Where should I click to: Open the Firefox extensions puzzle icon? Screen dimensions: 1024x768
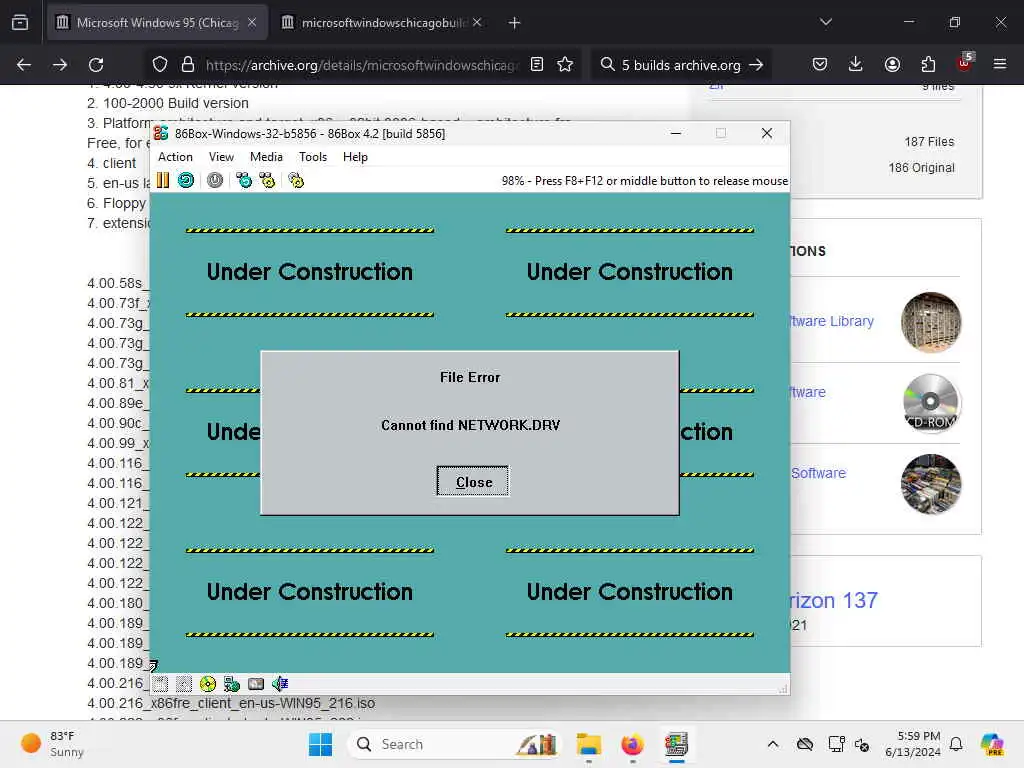coord(928,65)
